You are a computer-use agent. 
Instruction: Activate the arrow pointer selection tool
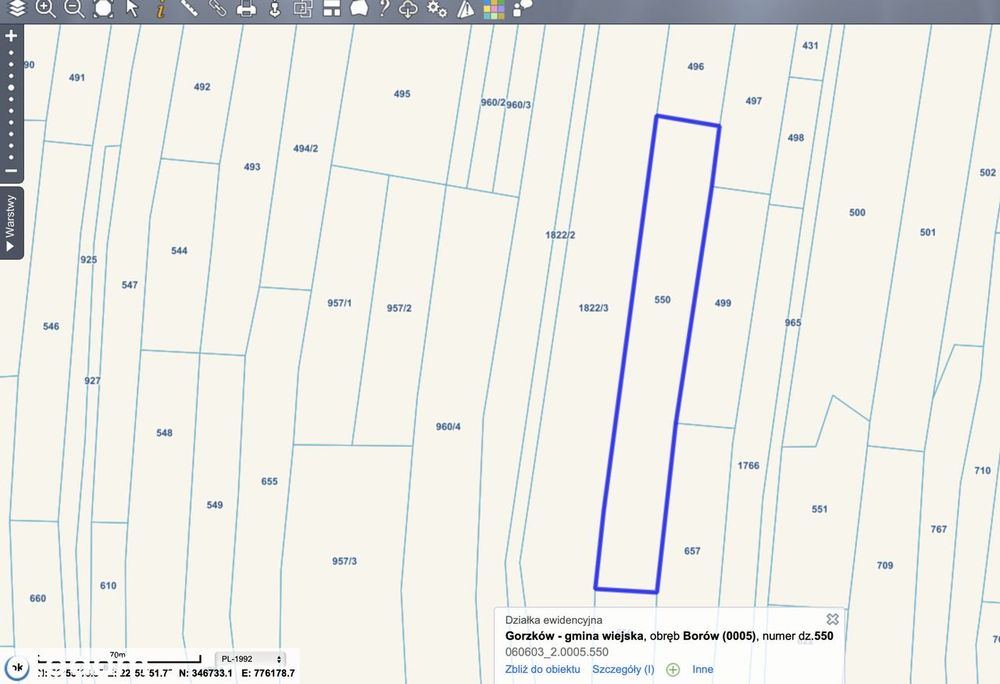(132, 8)
